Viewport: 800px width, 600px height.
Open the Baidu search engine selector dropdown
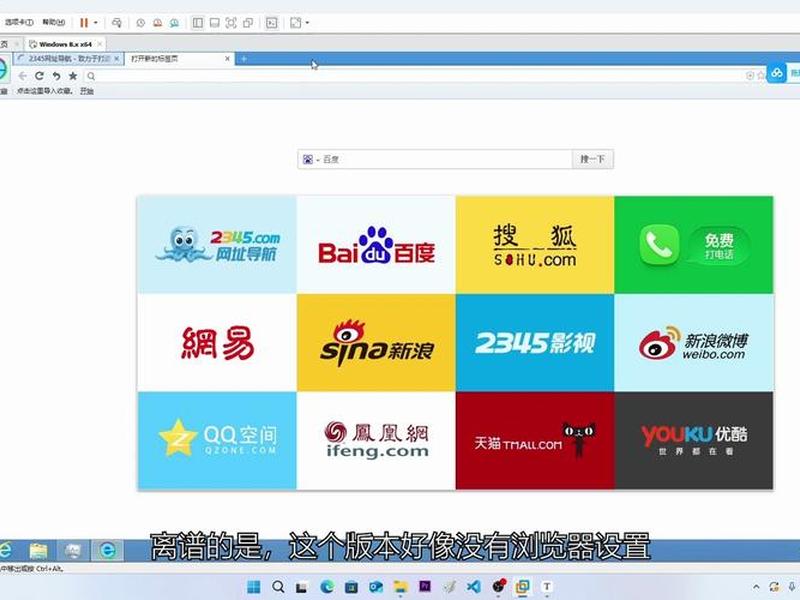coord(311,160)
